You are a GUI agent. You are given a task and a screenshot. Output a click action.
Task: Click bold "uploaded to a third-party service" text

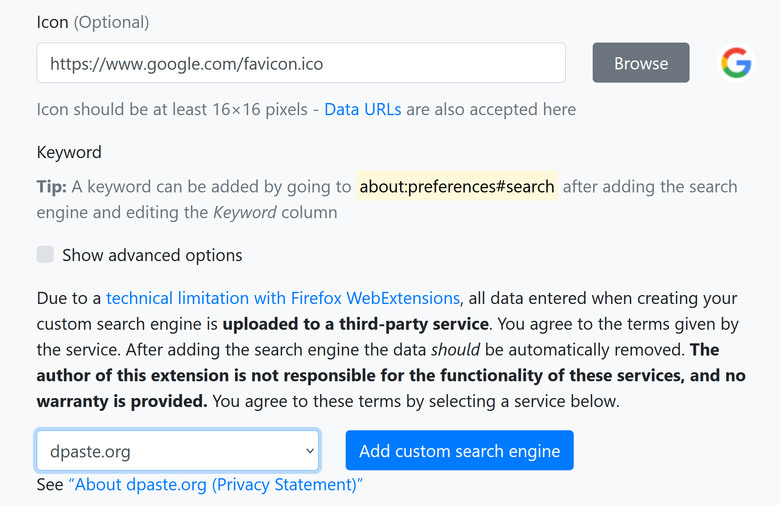click(x=355, y=324)
